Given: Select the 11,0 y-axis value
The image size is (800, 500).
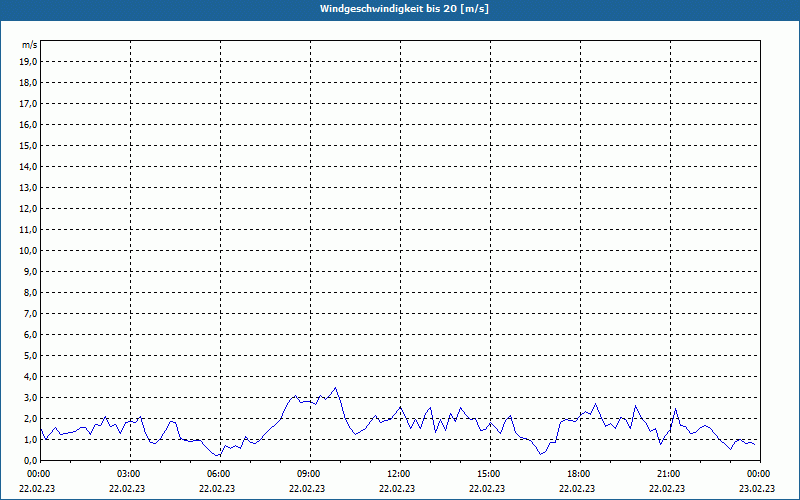Looking at the screenshot, I should click(28, 230).
